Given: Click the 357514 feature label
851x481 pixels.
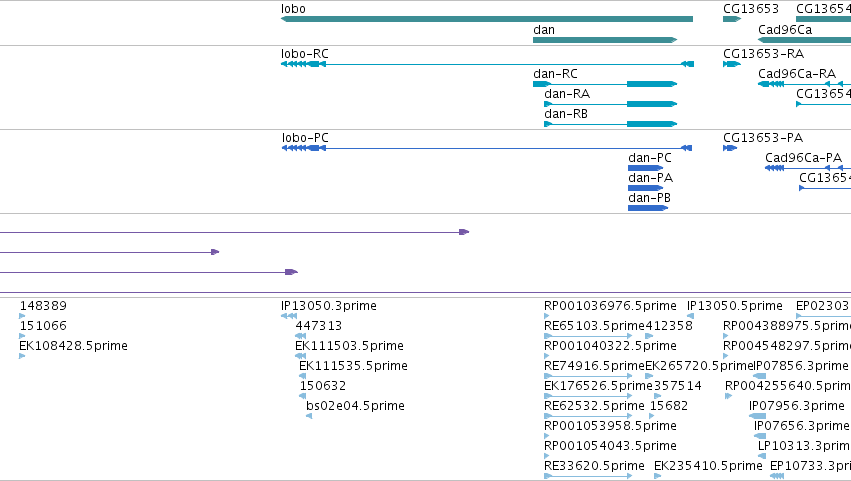Looking at the screenshot, I should coord(678,386).
